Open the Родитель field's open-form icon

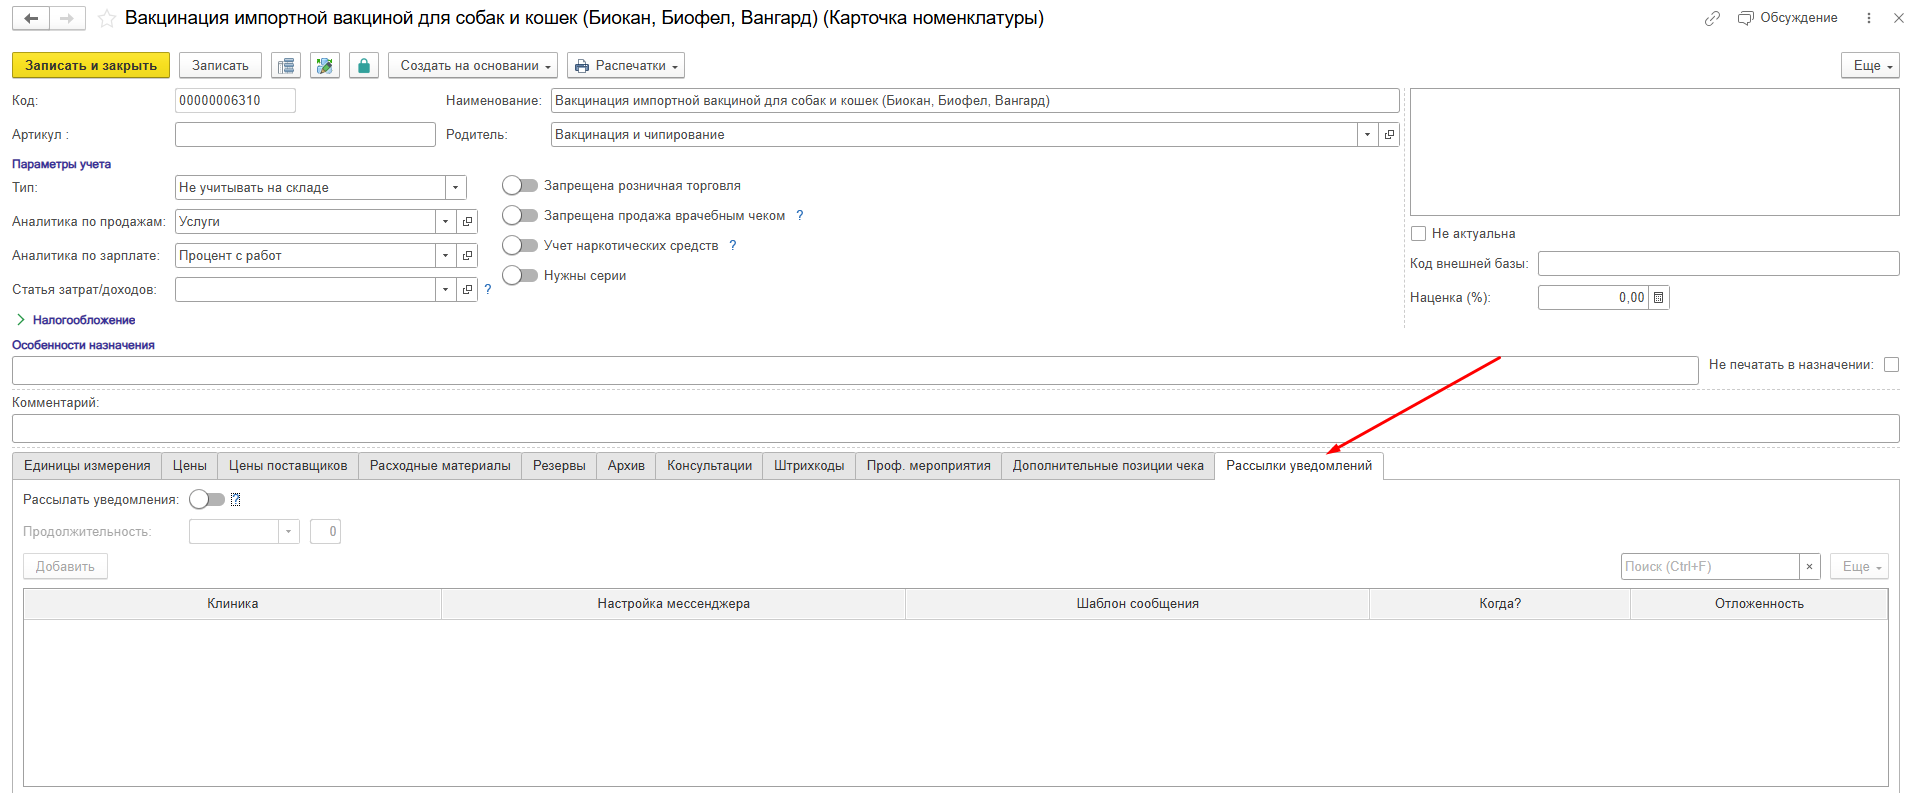1389,135
